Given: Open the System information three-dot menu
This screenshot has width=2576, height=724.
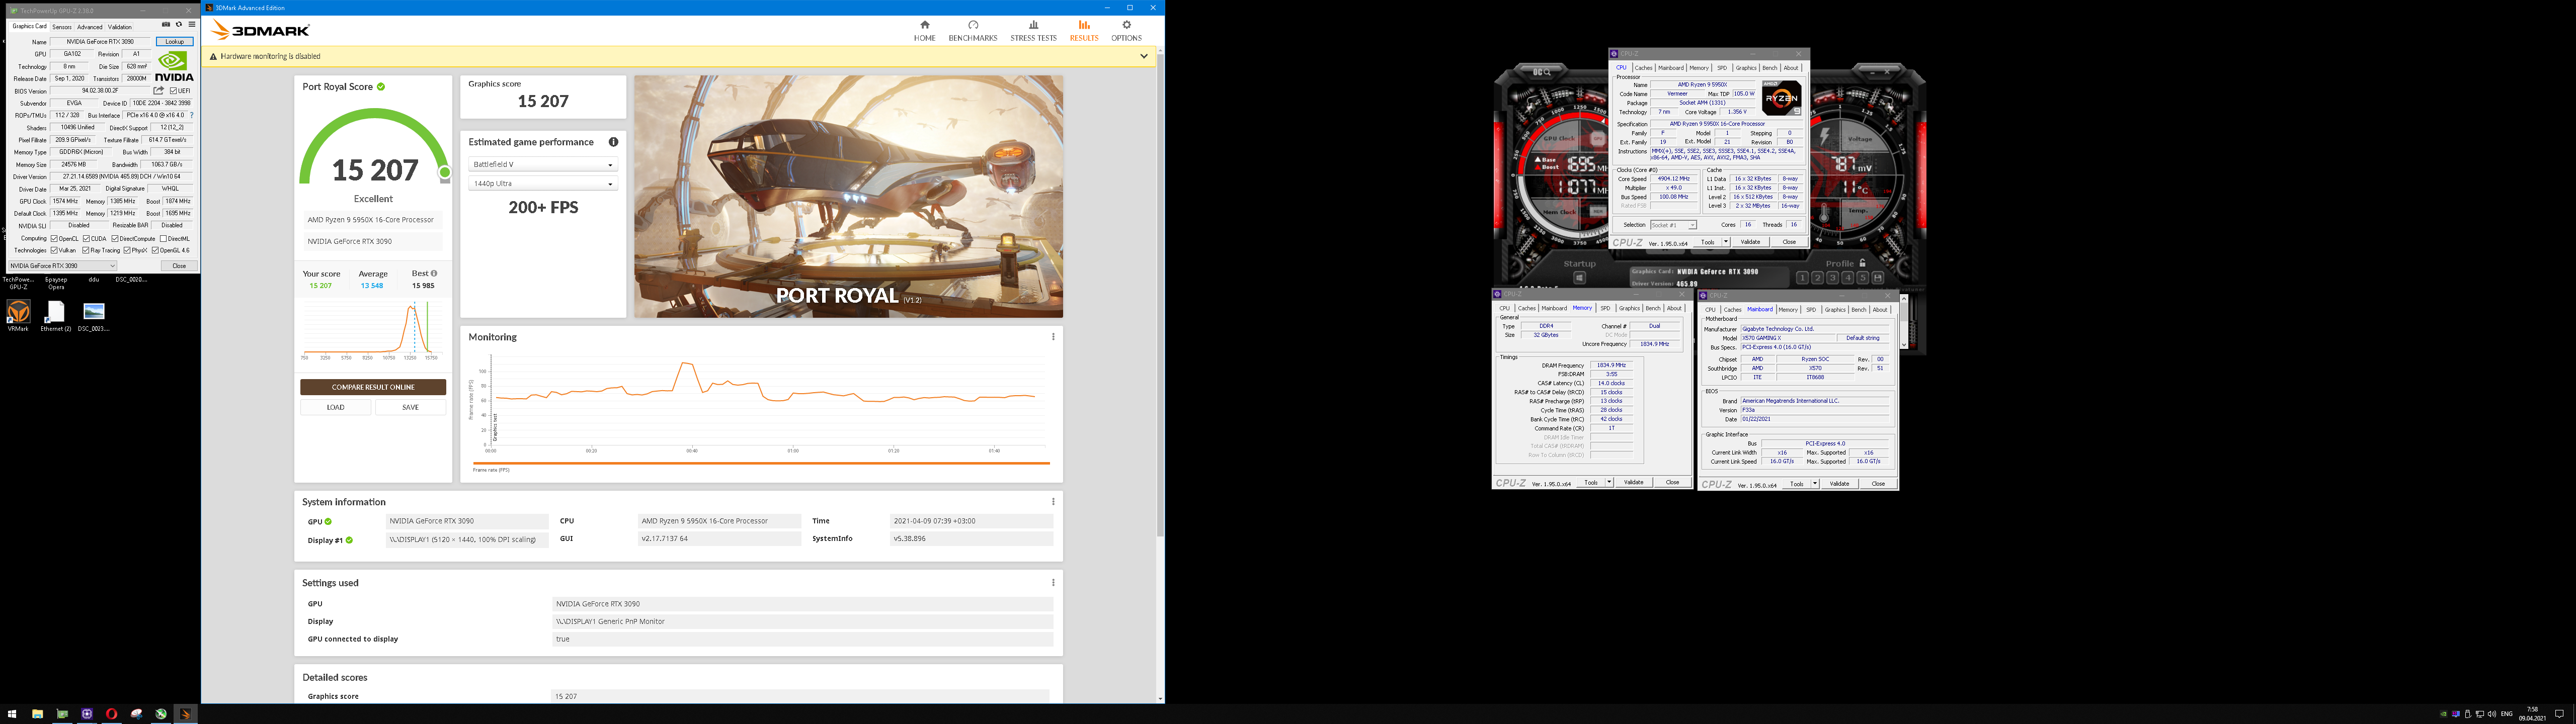Looking at the screenshot, I should tap(1053, 502).
